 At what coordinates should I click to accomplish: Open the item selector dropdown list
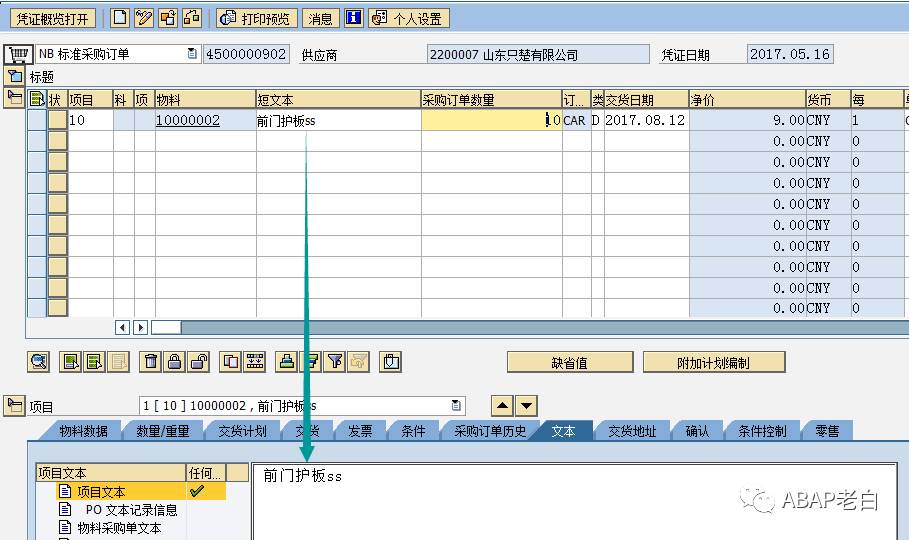click(456, 405)
